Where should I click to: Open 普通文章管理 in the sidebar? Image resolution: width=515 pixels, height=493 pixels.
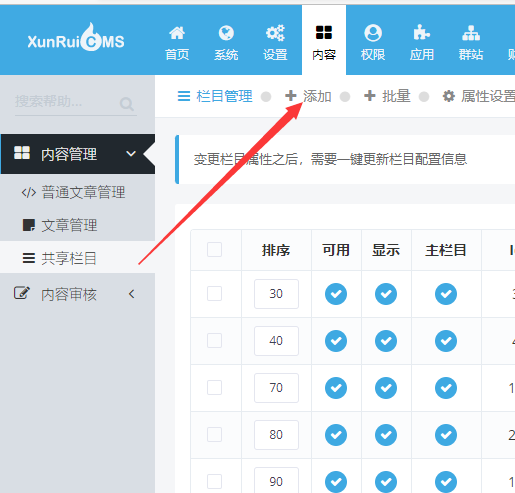pyautogui.click(x=78, y=192)
